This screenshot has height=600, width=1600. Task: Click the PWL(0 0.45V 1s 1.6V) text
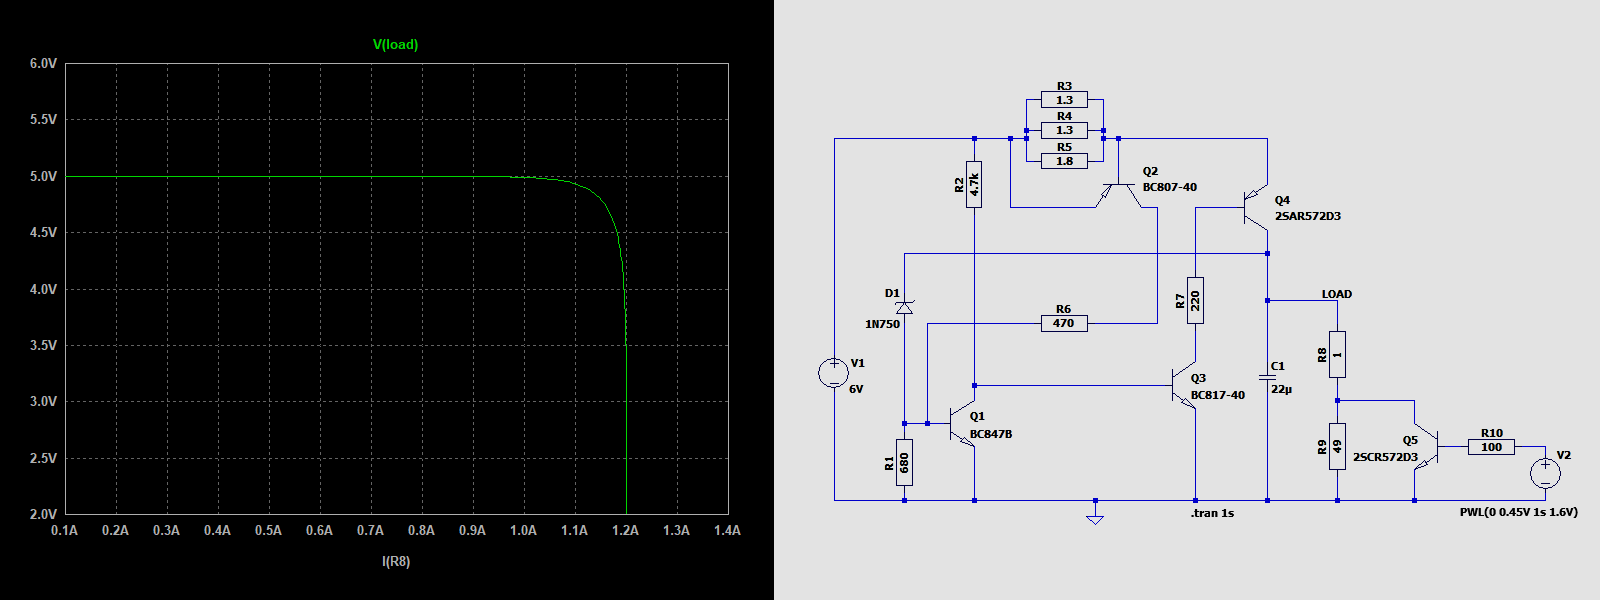pyautogui.click(x=1518, y=512)
